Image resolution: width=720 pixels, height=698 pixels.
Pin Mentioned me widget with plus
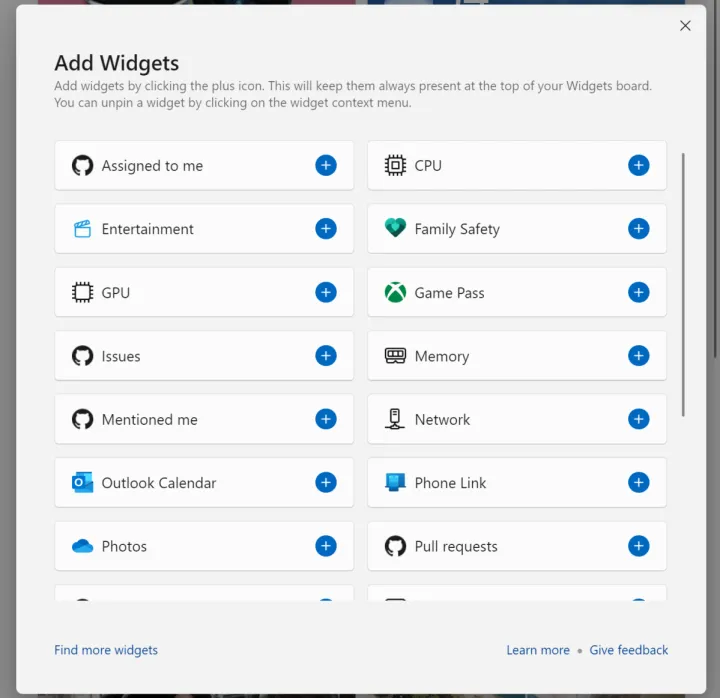[326, 419]
